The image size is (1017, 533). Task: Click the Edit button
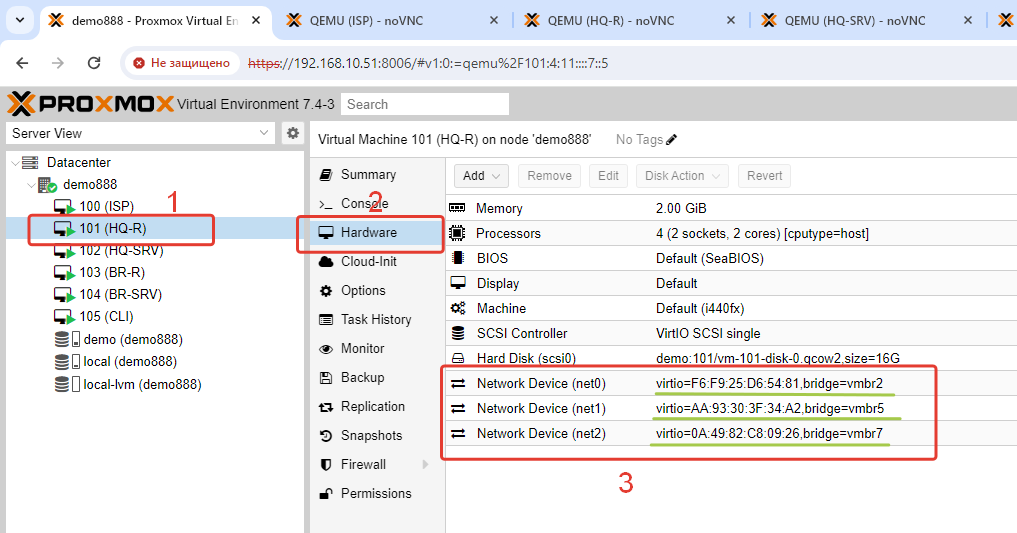tap(608, 176)
